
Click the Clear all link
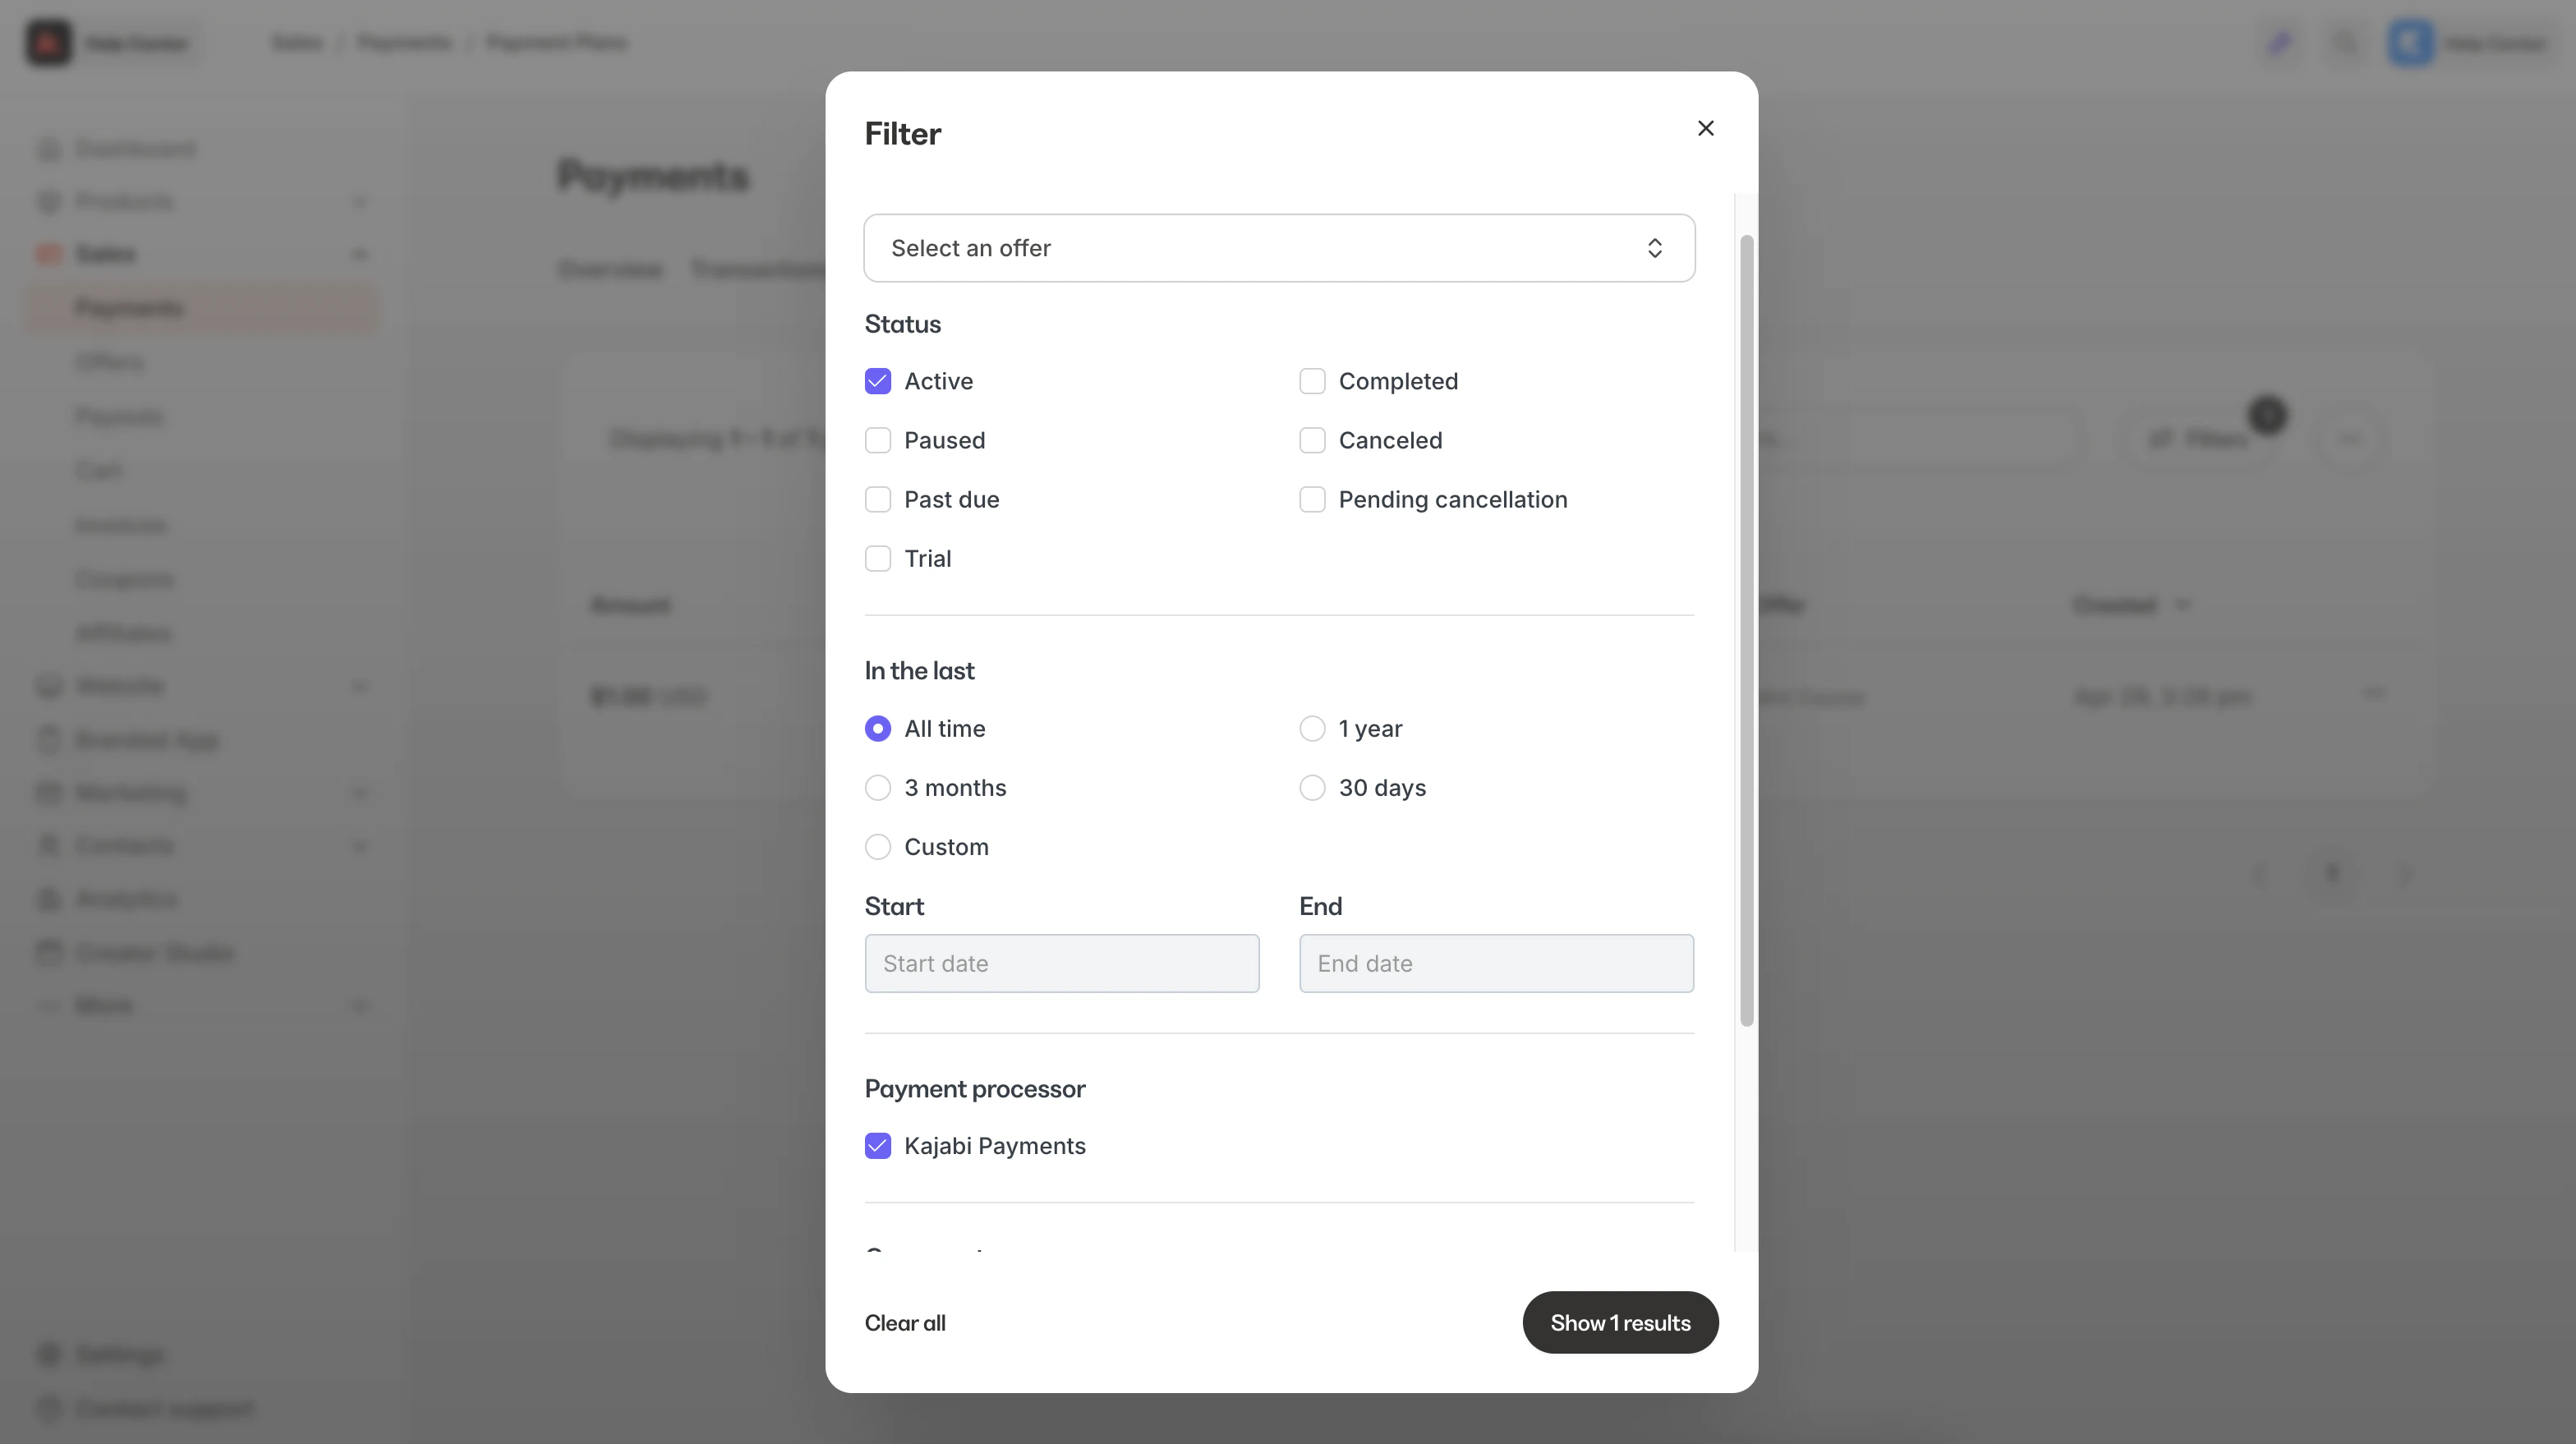[x=905, y=1322]
